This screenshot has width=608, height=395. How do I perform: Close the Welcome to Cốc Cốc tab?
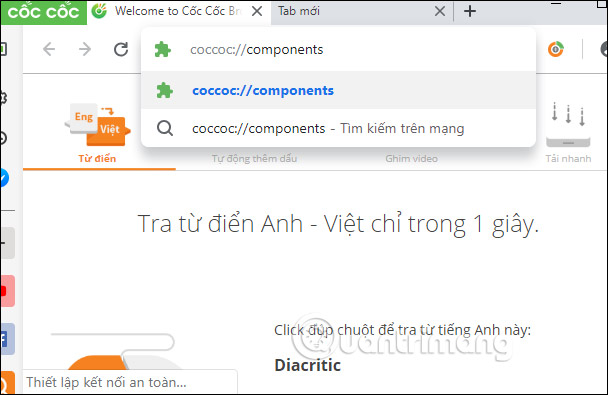pyautogui.click(x=257, y=12)
